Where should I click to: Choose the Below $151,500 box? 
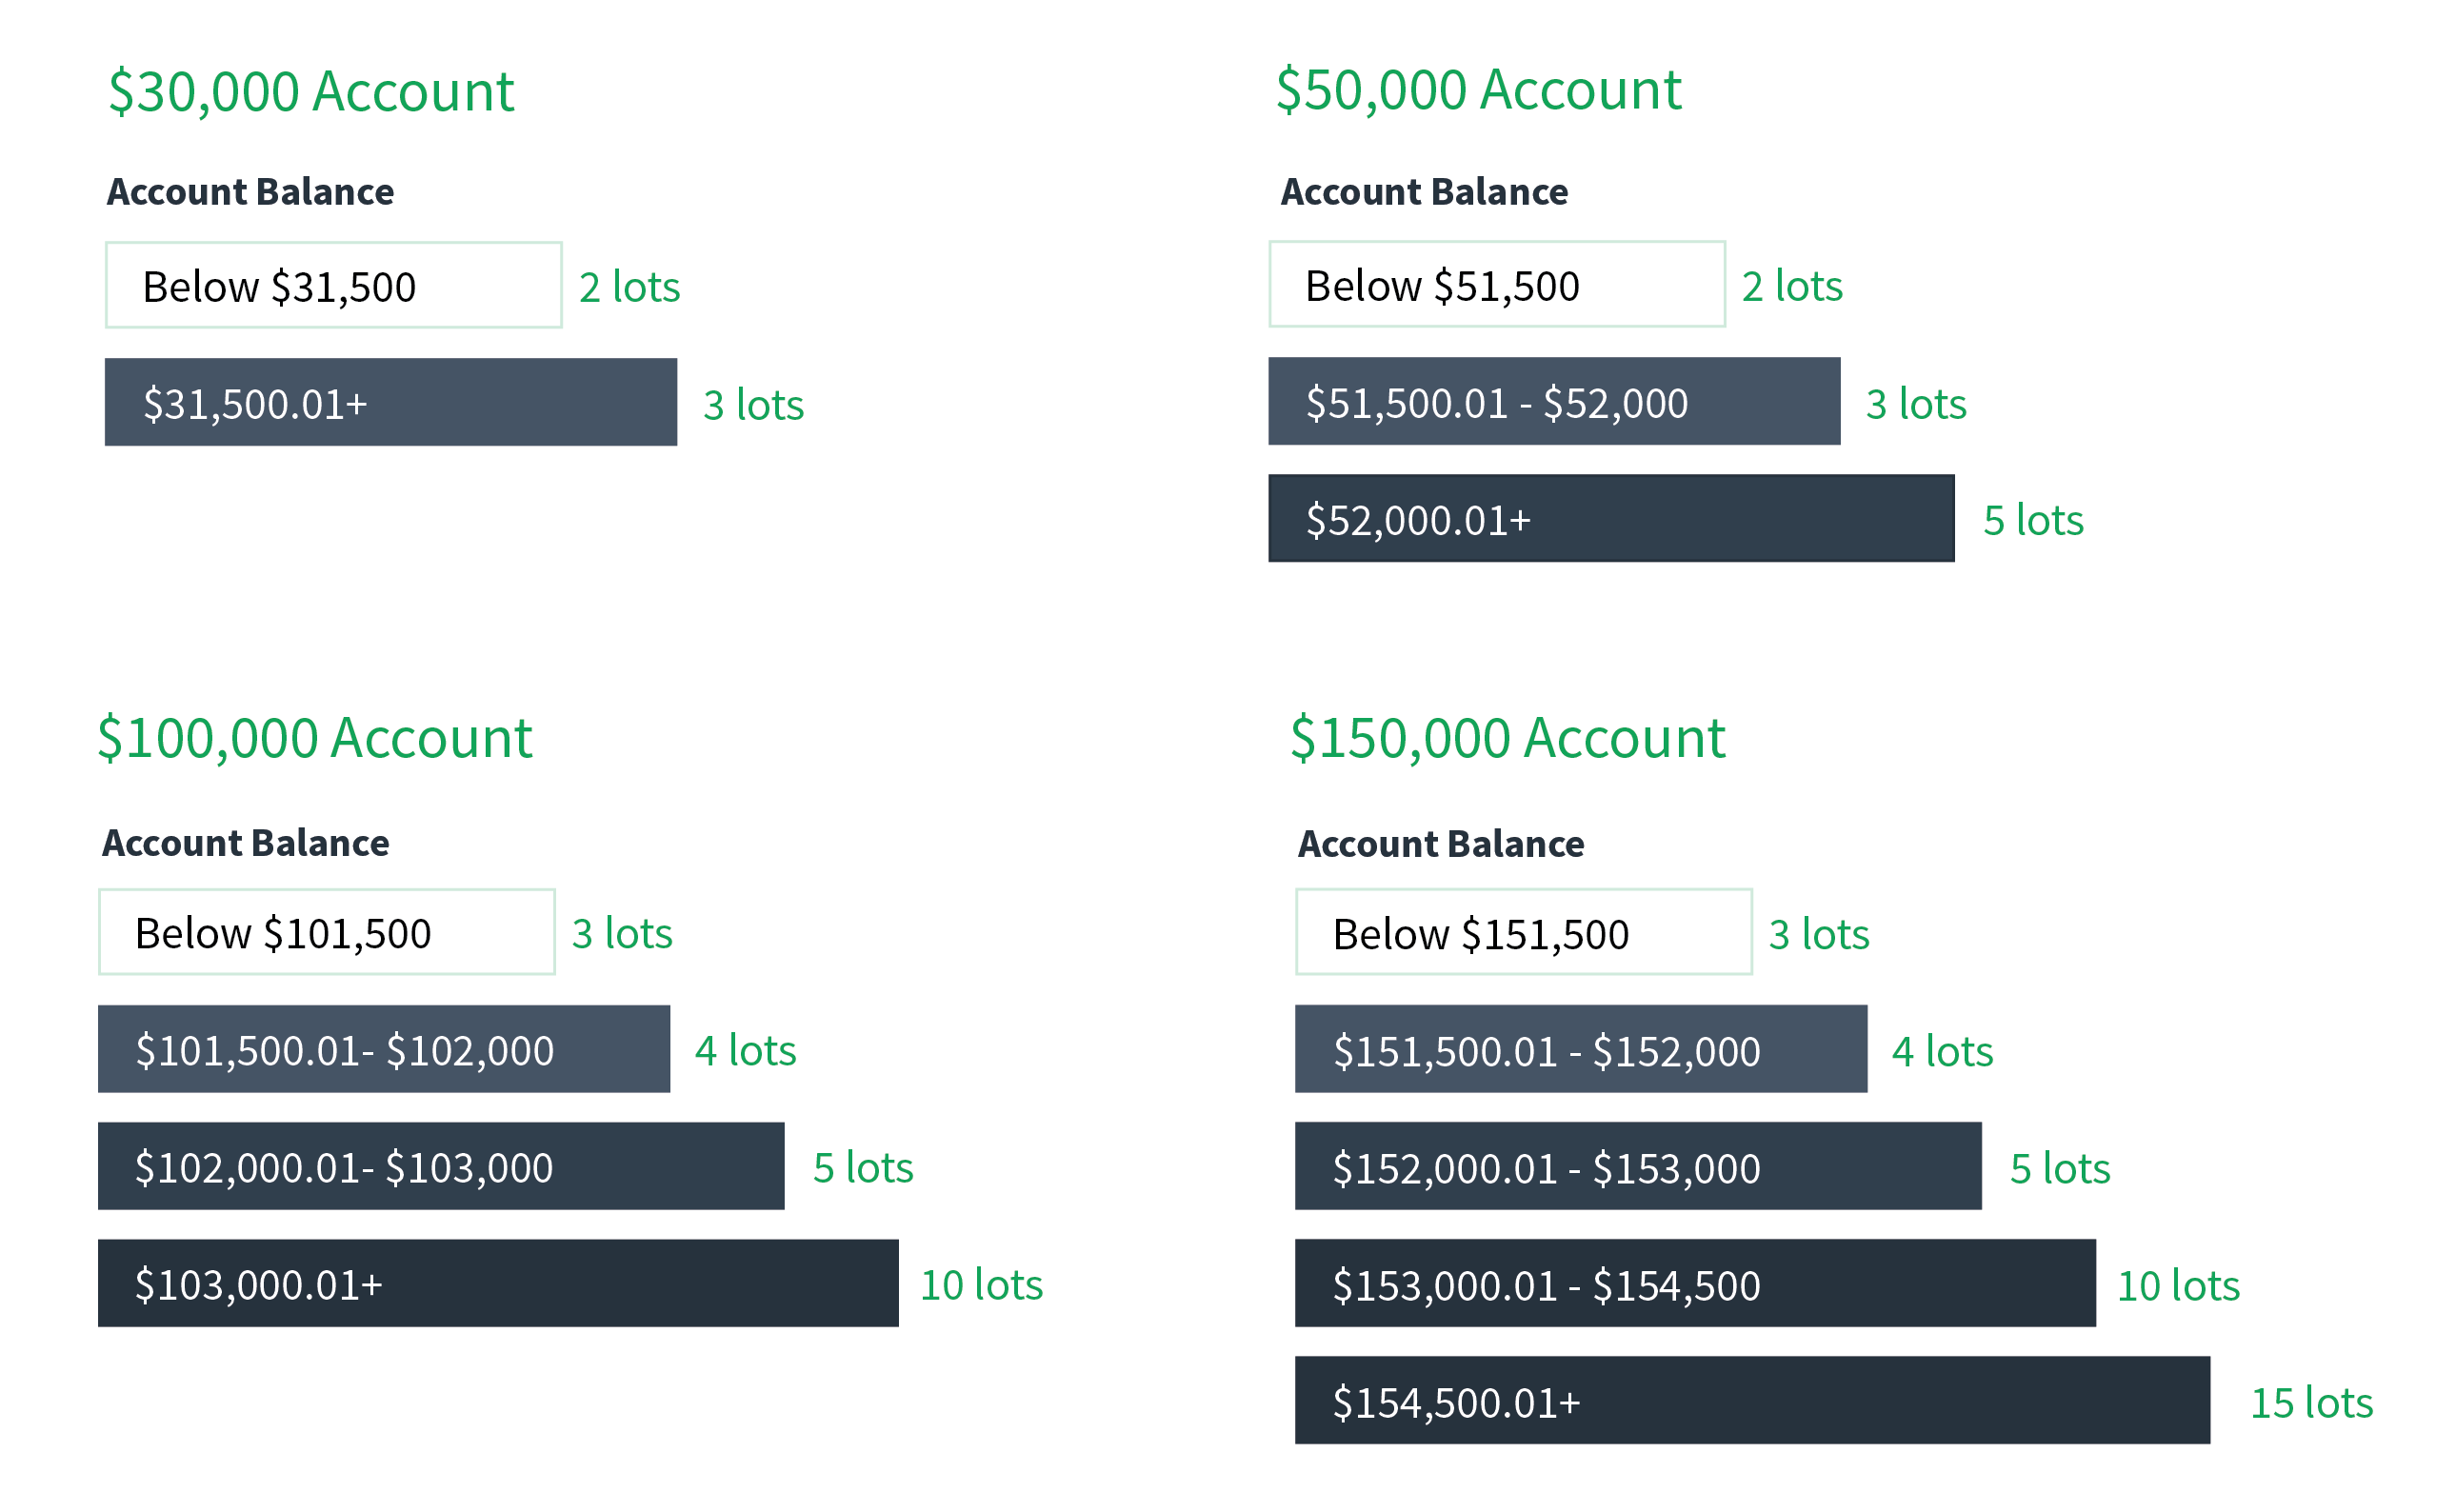click(x=1524, y=933)
